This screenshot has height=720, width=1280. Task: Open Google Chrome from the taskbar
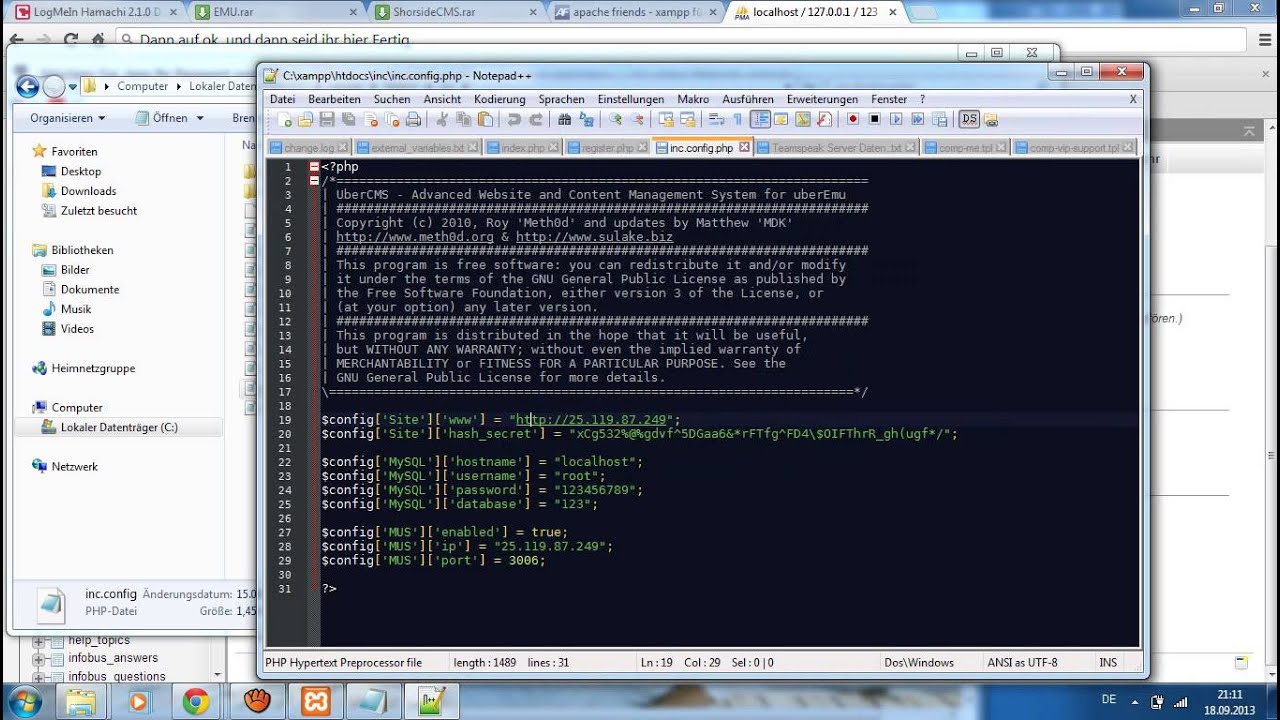pyautogui.click(x=196, y=701)
